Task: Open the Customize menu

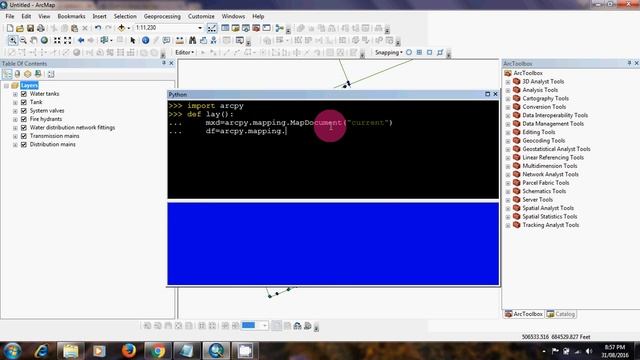Action: point(201,16)
